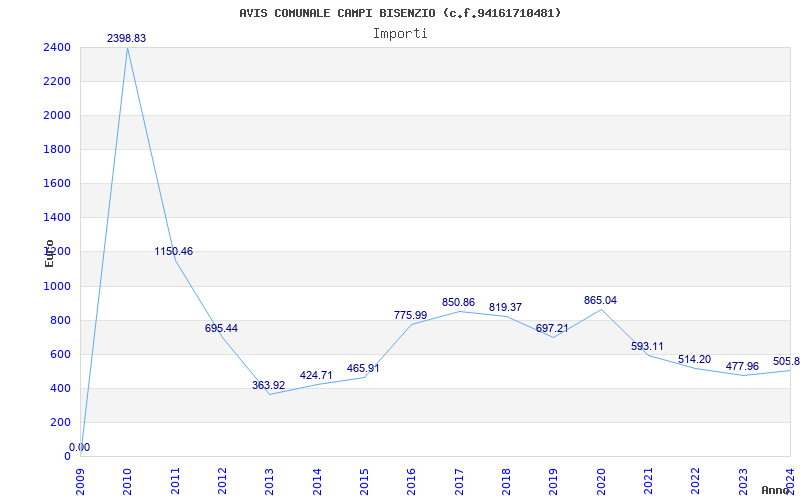Select the 1150.46 data label

[174, 252]
